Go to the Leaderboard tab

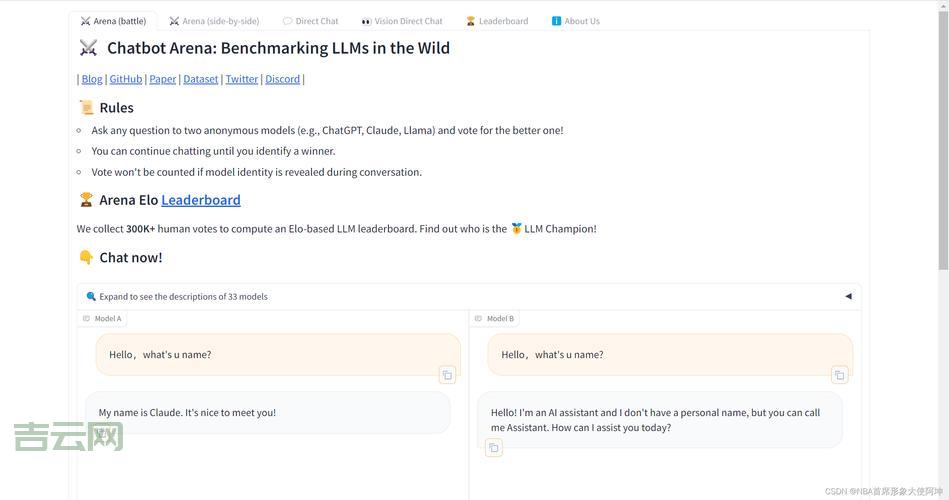[497, 21]
